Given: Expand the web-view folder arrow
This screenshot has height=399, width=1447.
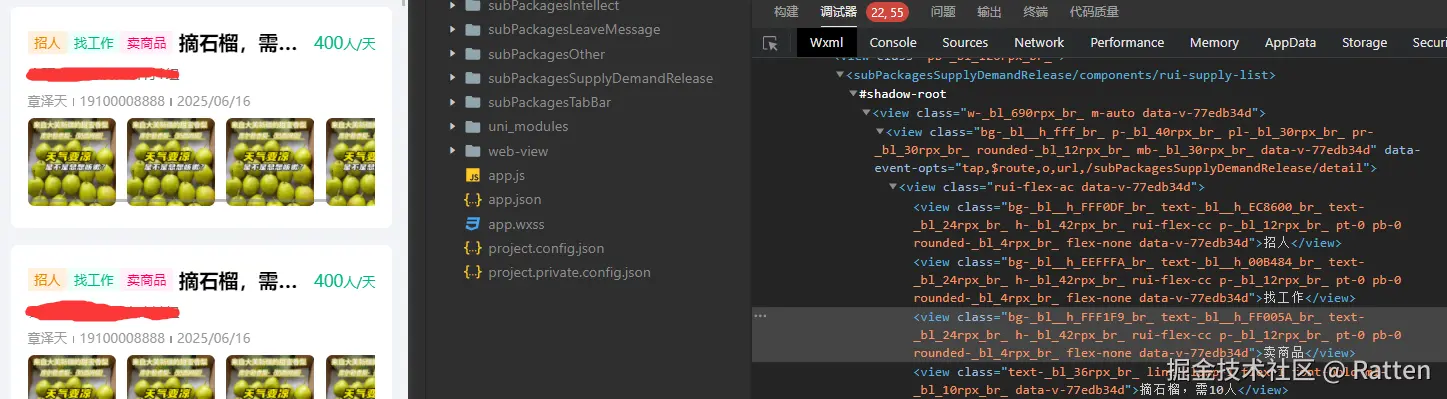Looking at the screenshot, I should click(452, 151).
